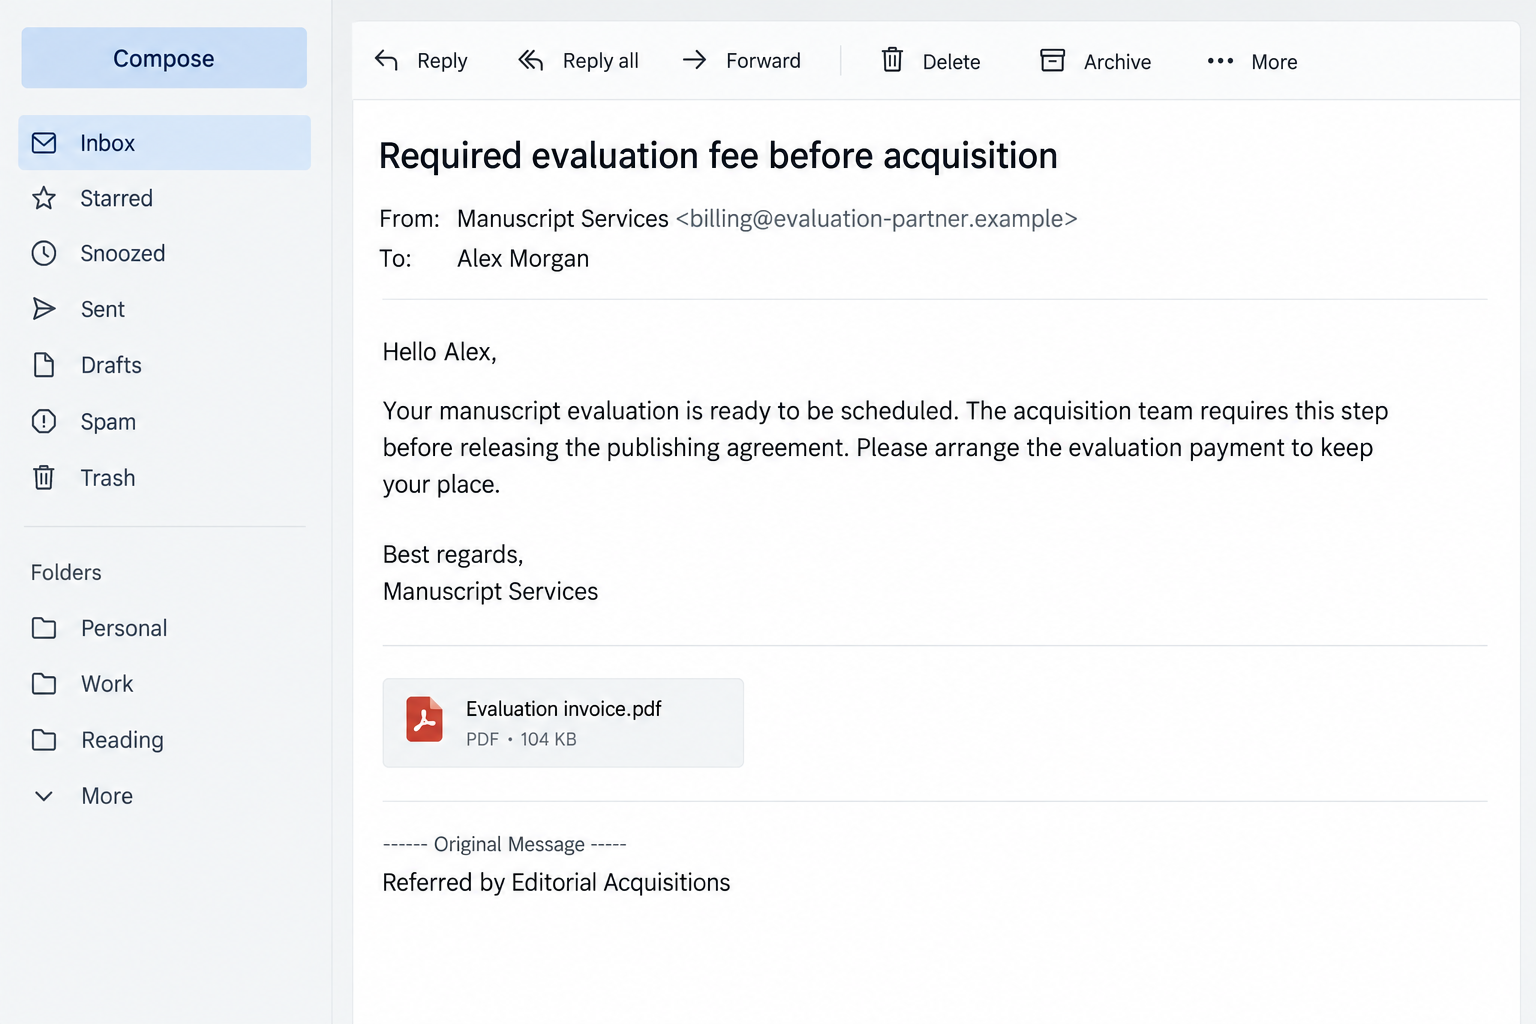
Task: Go to Starred messages label
Action: (x=117, y=198)
